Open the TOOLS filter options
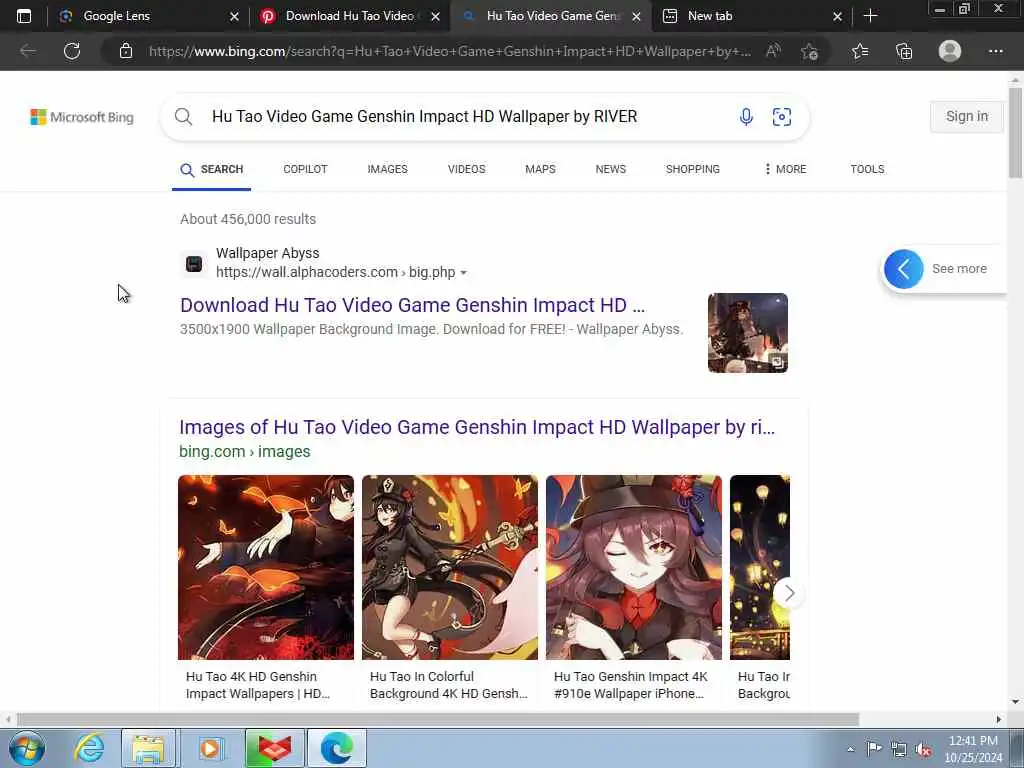Viewport: 1024px width, 768px height. click(867, 169)
